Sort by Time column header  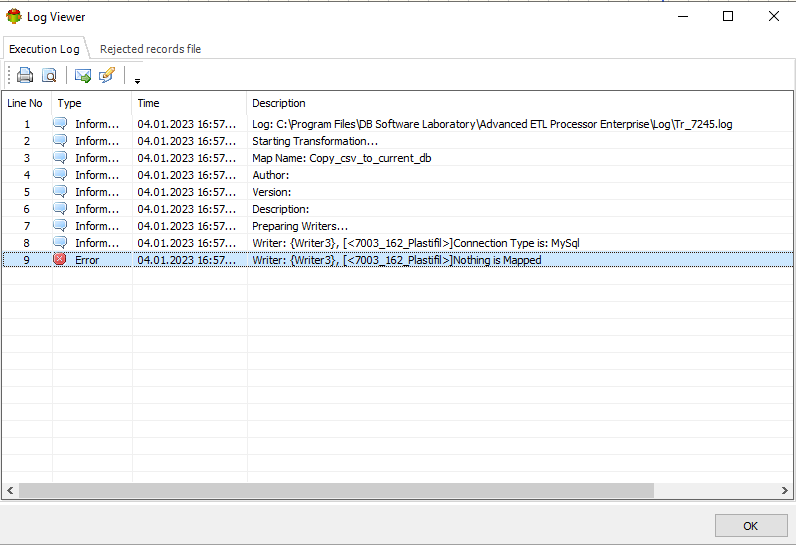click(x=189, y=103)
